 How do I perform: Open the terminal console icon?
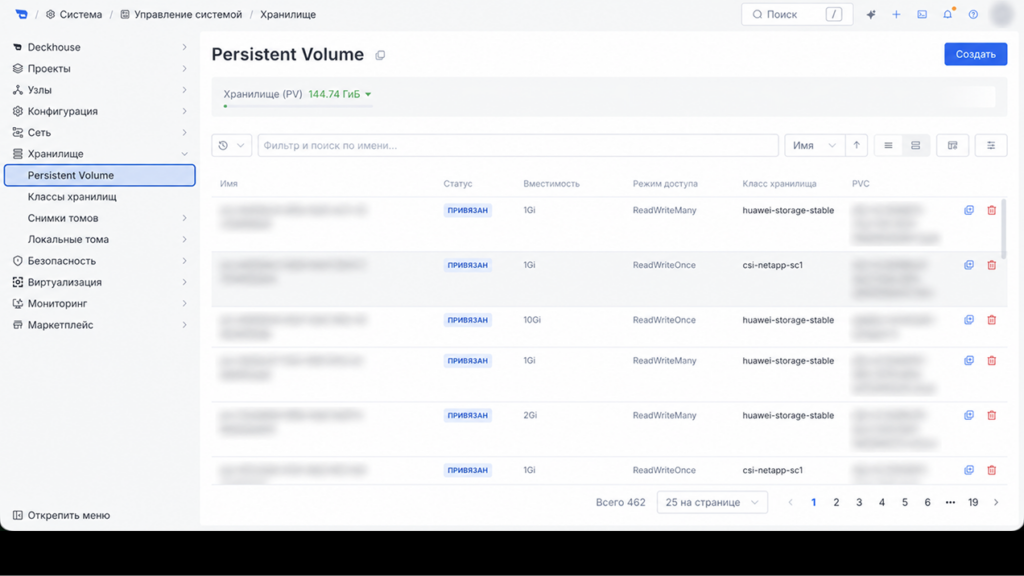[922, 14]
